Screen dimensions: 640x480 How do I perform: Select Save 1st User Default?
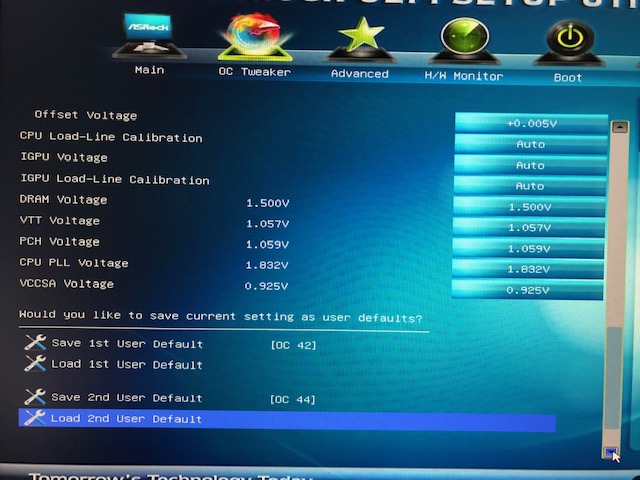[x=127, y=344]
